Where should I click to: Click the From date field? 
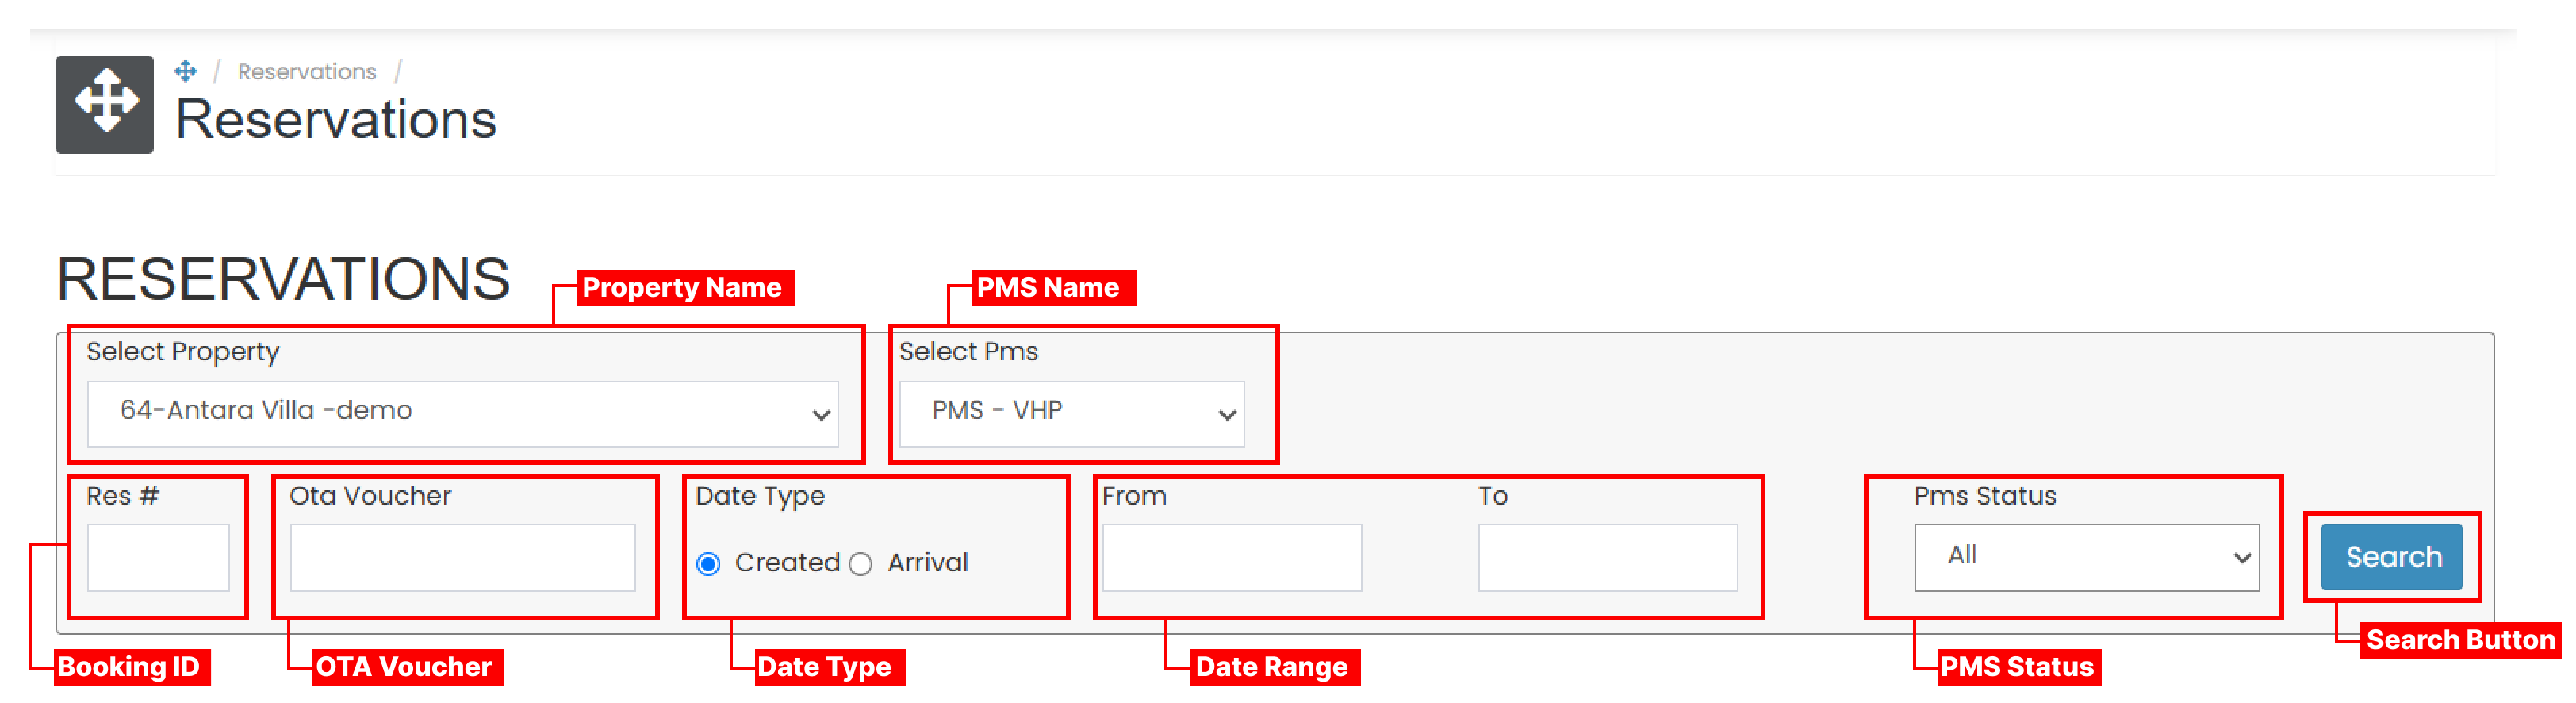click(1232, 557)
